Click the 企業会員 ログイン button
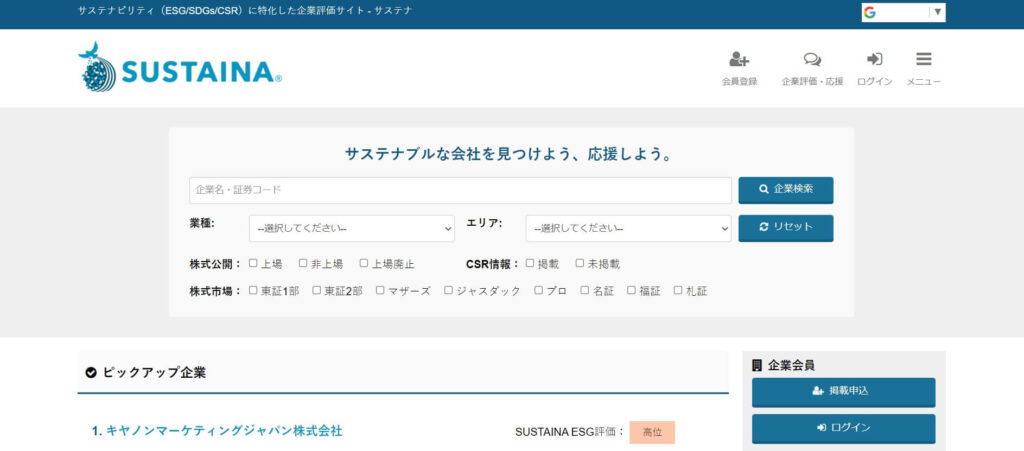This screenshot has height=451, width=1024. coord(843,428)
